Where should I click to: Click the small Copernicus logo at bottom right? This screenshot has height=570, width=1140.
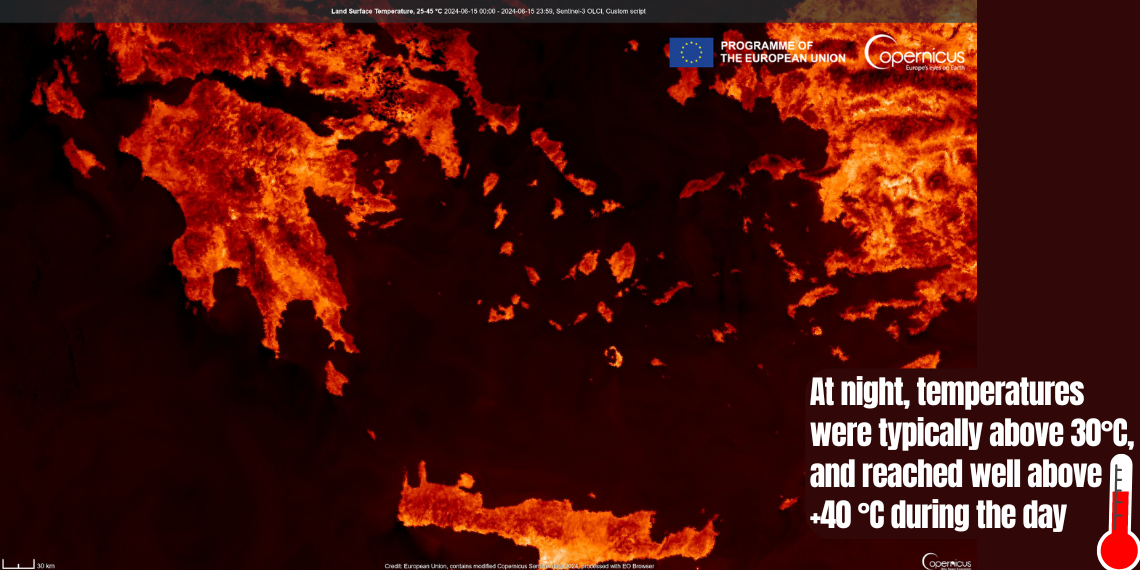pyautogui.click(x=944, y=562)
